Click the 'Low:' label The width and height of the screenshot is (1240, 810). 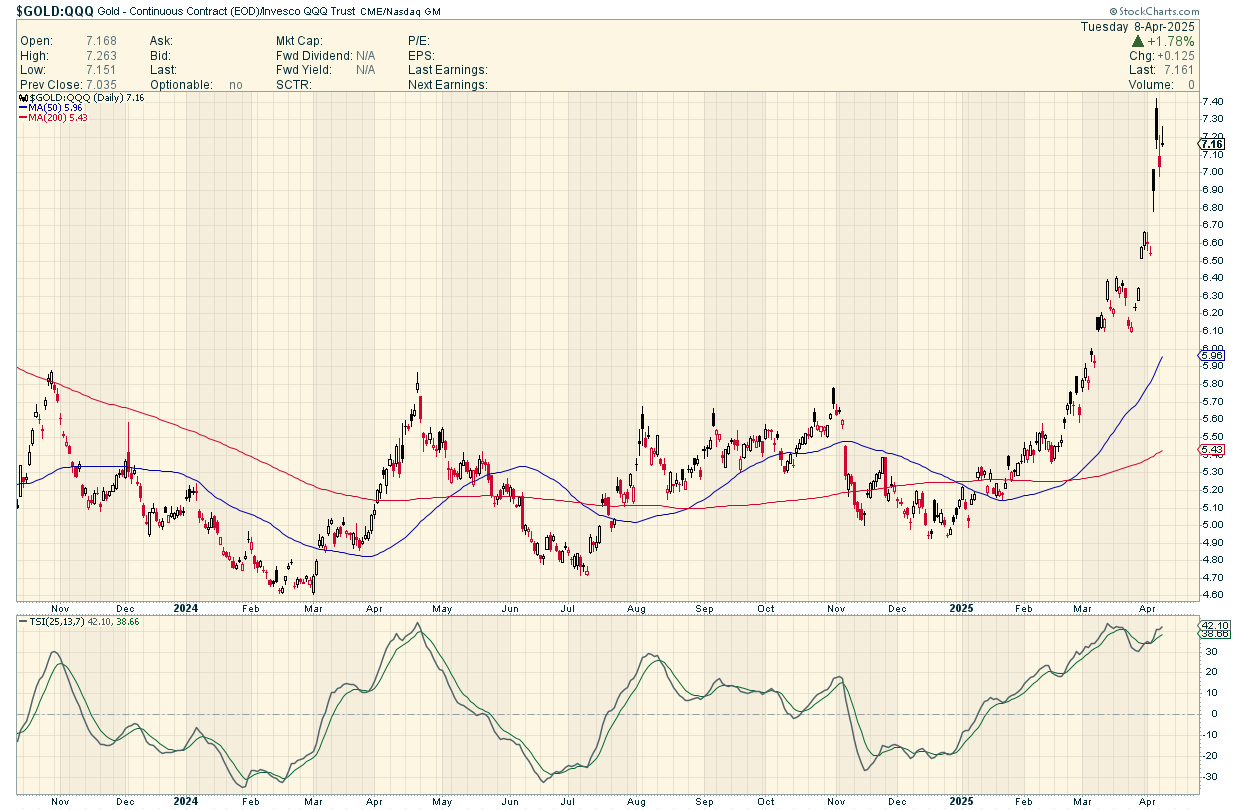pyautogui.click(x=34, y=70)
